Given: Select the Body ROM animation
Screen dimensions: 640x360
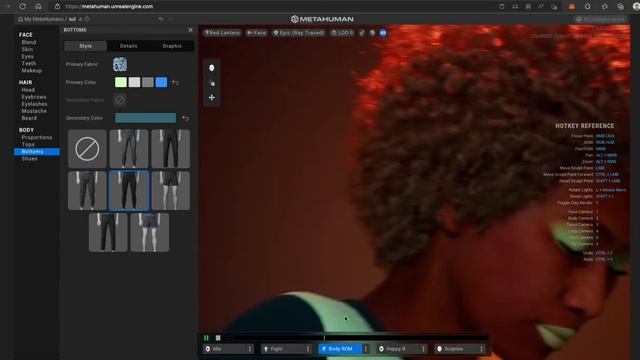Looking at the screenshot, I should [340, 349].
